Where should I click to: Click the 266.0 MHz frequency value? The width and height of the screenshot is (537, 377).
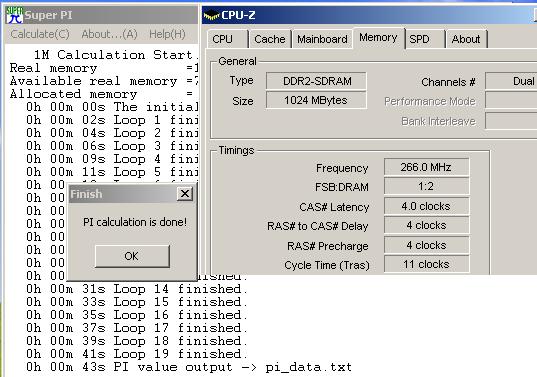426,167
